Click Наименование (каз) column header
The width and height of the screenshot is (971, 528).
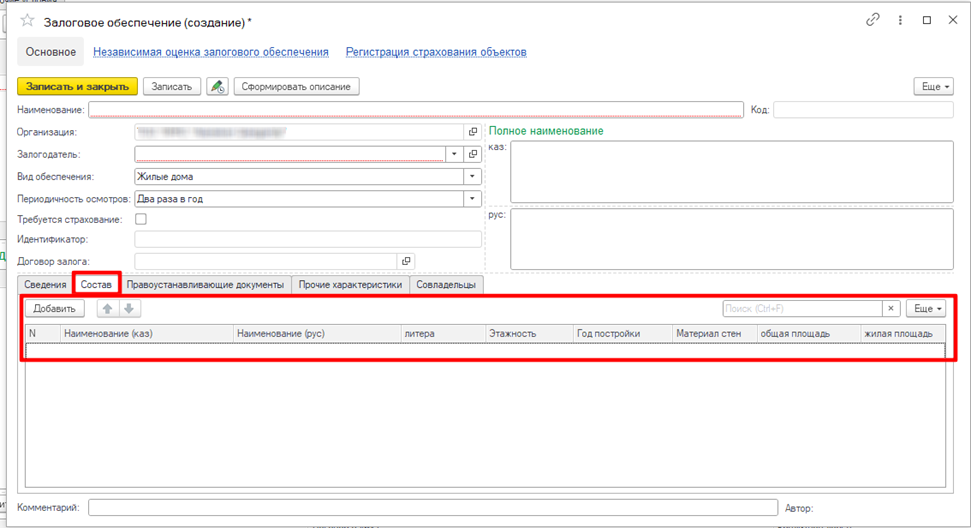(147, 334)
